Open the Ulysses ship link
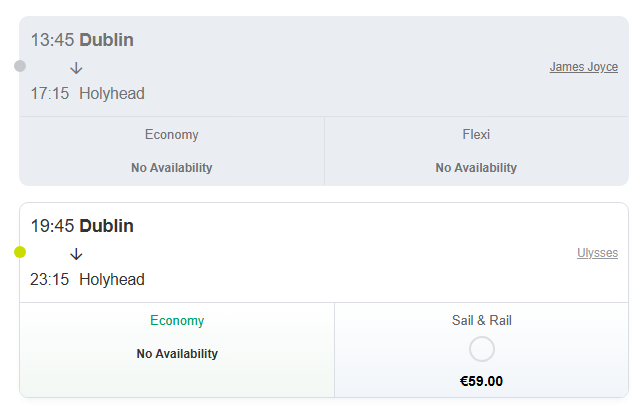The image size is (642, 408). 597,253
